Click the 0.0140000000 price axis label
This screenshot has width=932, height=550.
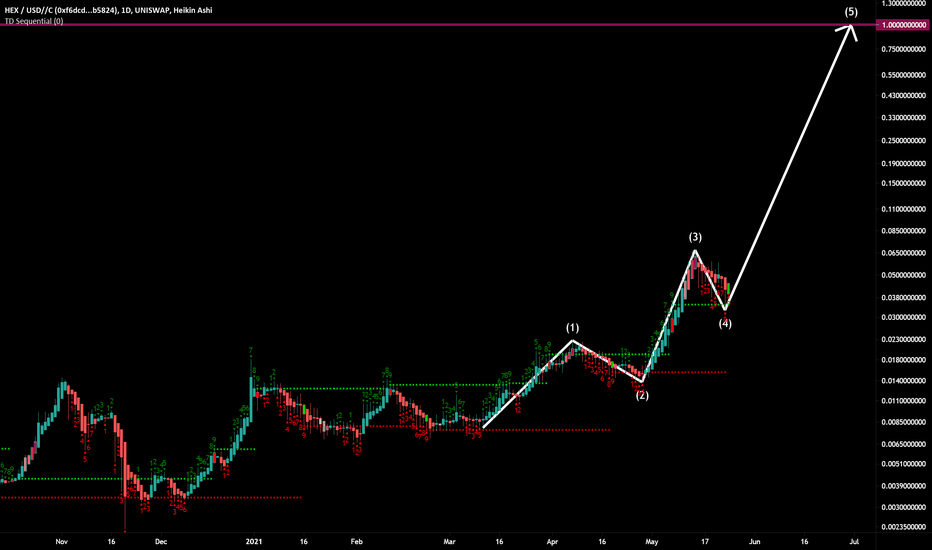(x=903, y=381)
